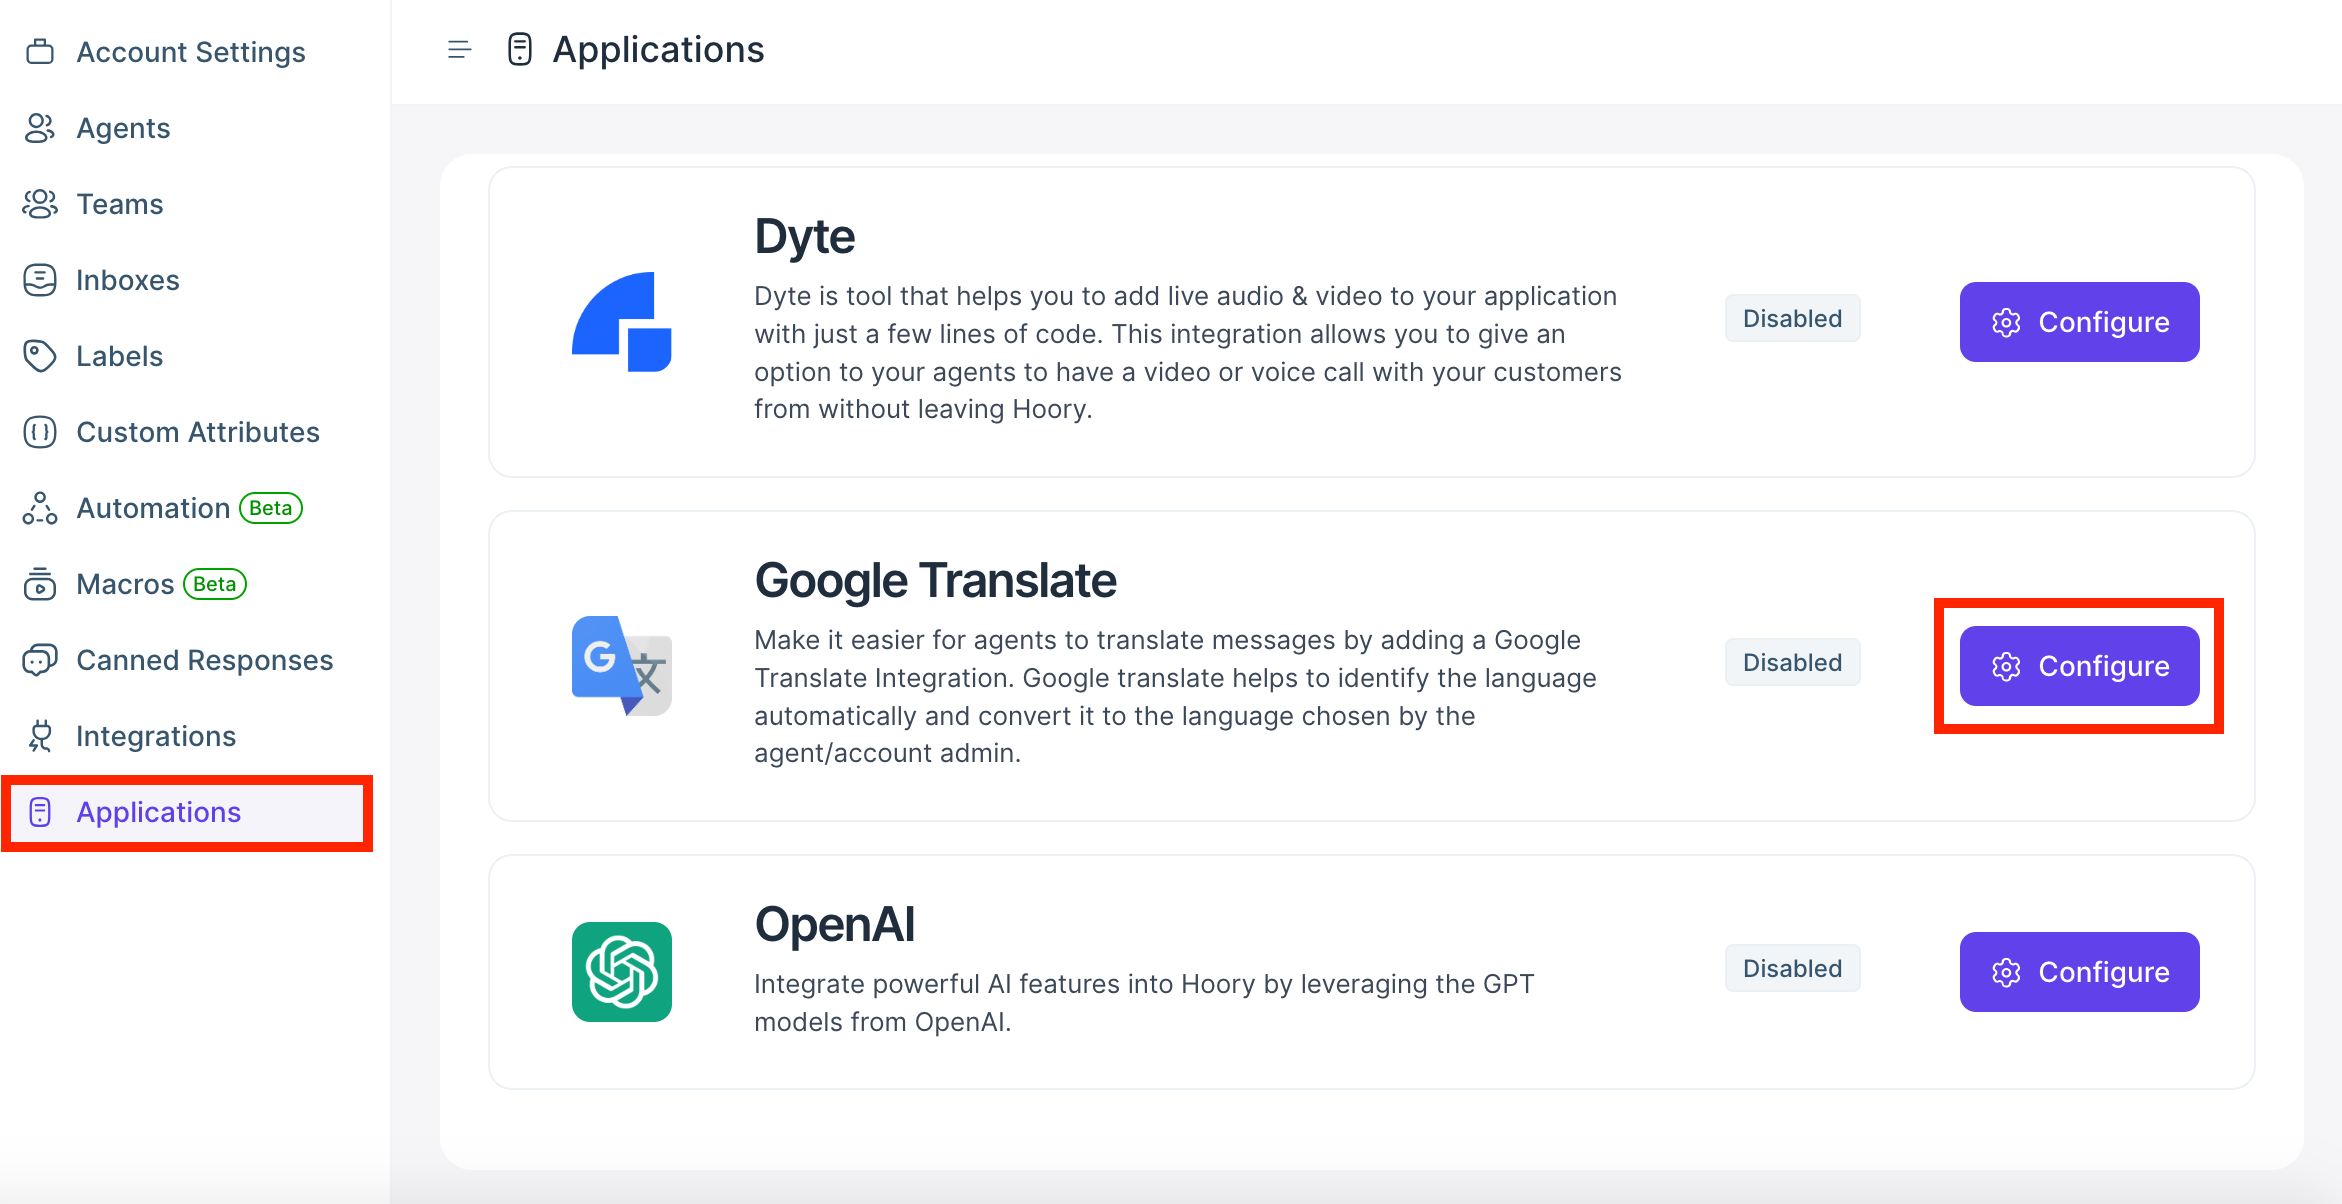Click the Applications sidebar page icon
Image resolution: width=2342 pixels, height=1204 pixels.
[40, 812]
